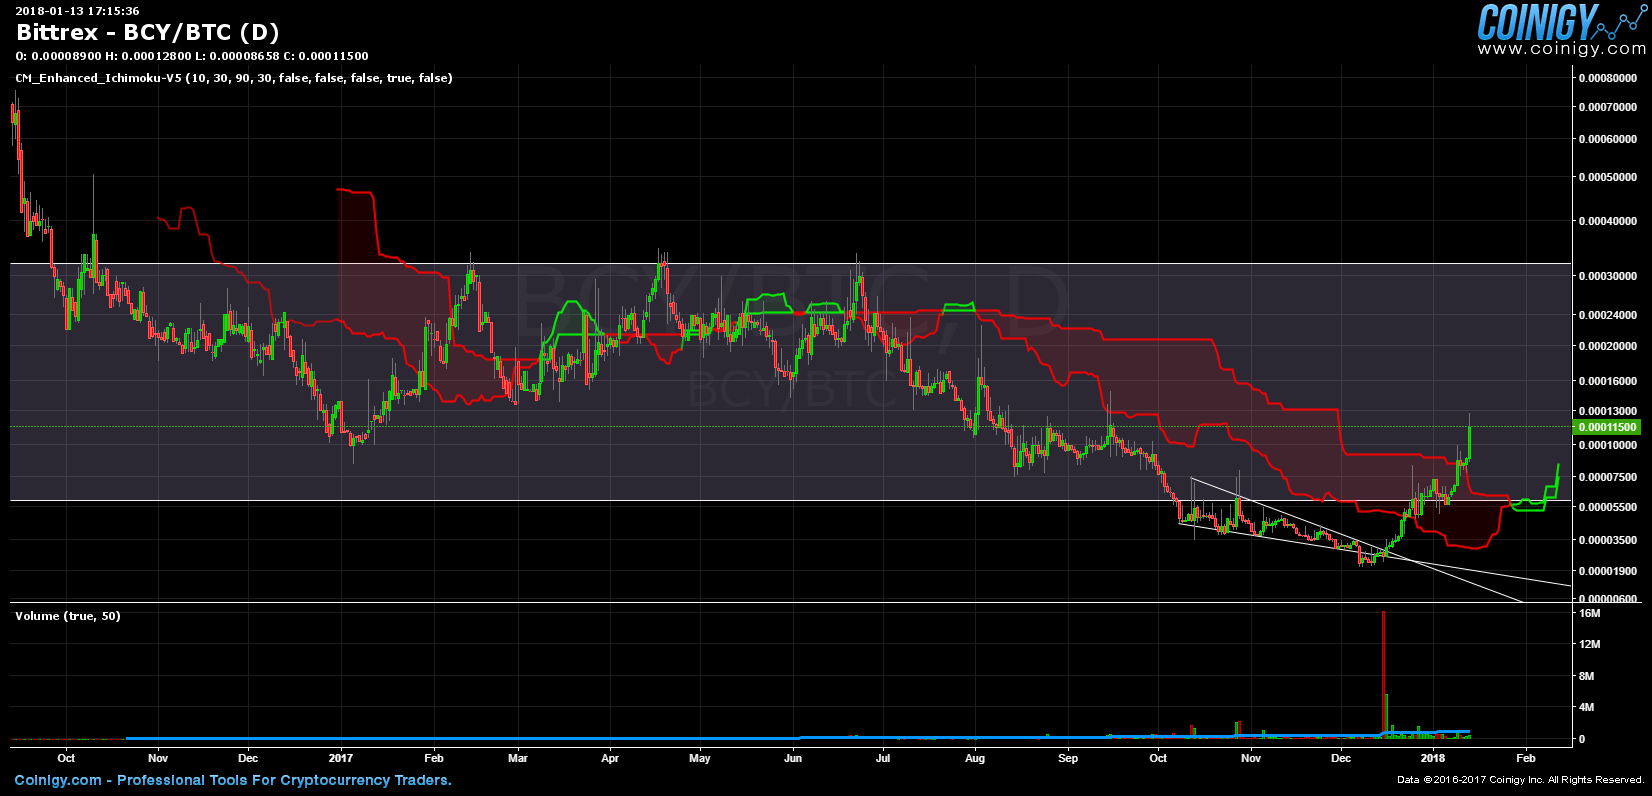Click the 0.00001900 price axis label

click(1608, 571)
